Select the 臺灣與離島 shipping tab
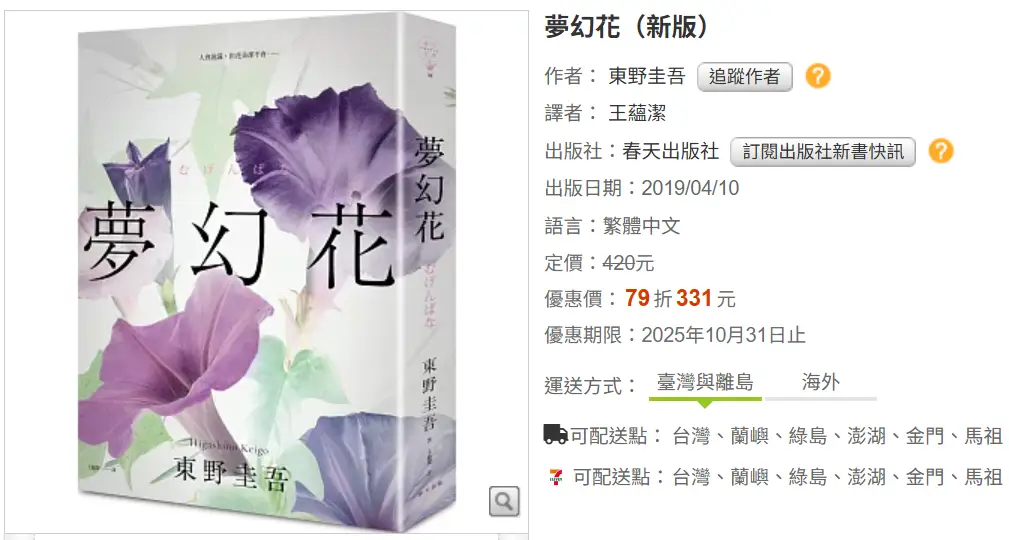 705,382
